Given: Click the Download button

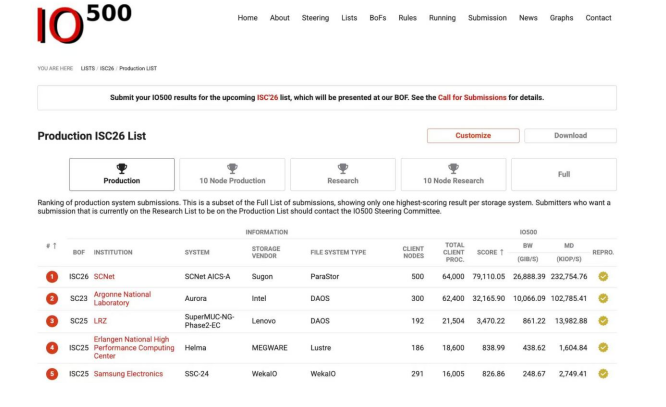Looking at the screenshot, I should pyautogui.click(x=570, y=136).
